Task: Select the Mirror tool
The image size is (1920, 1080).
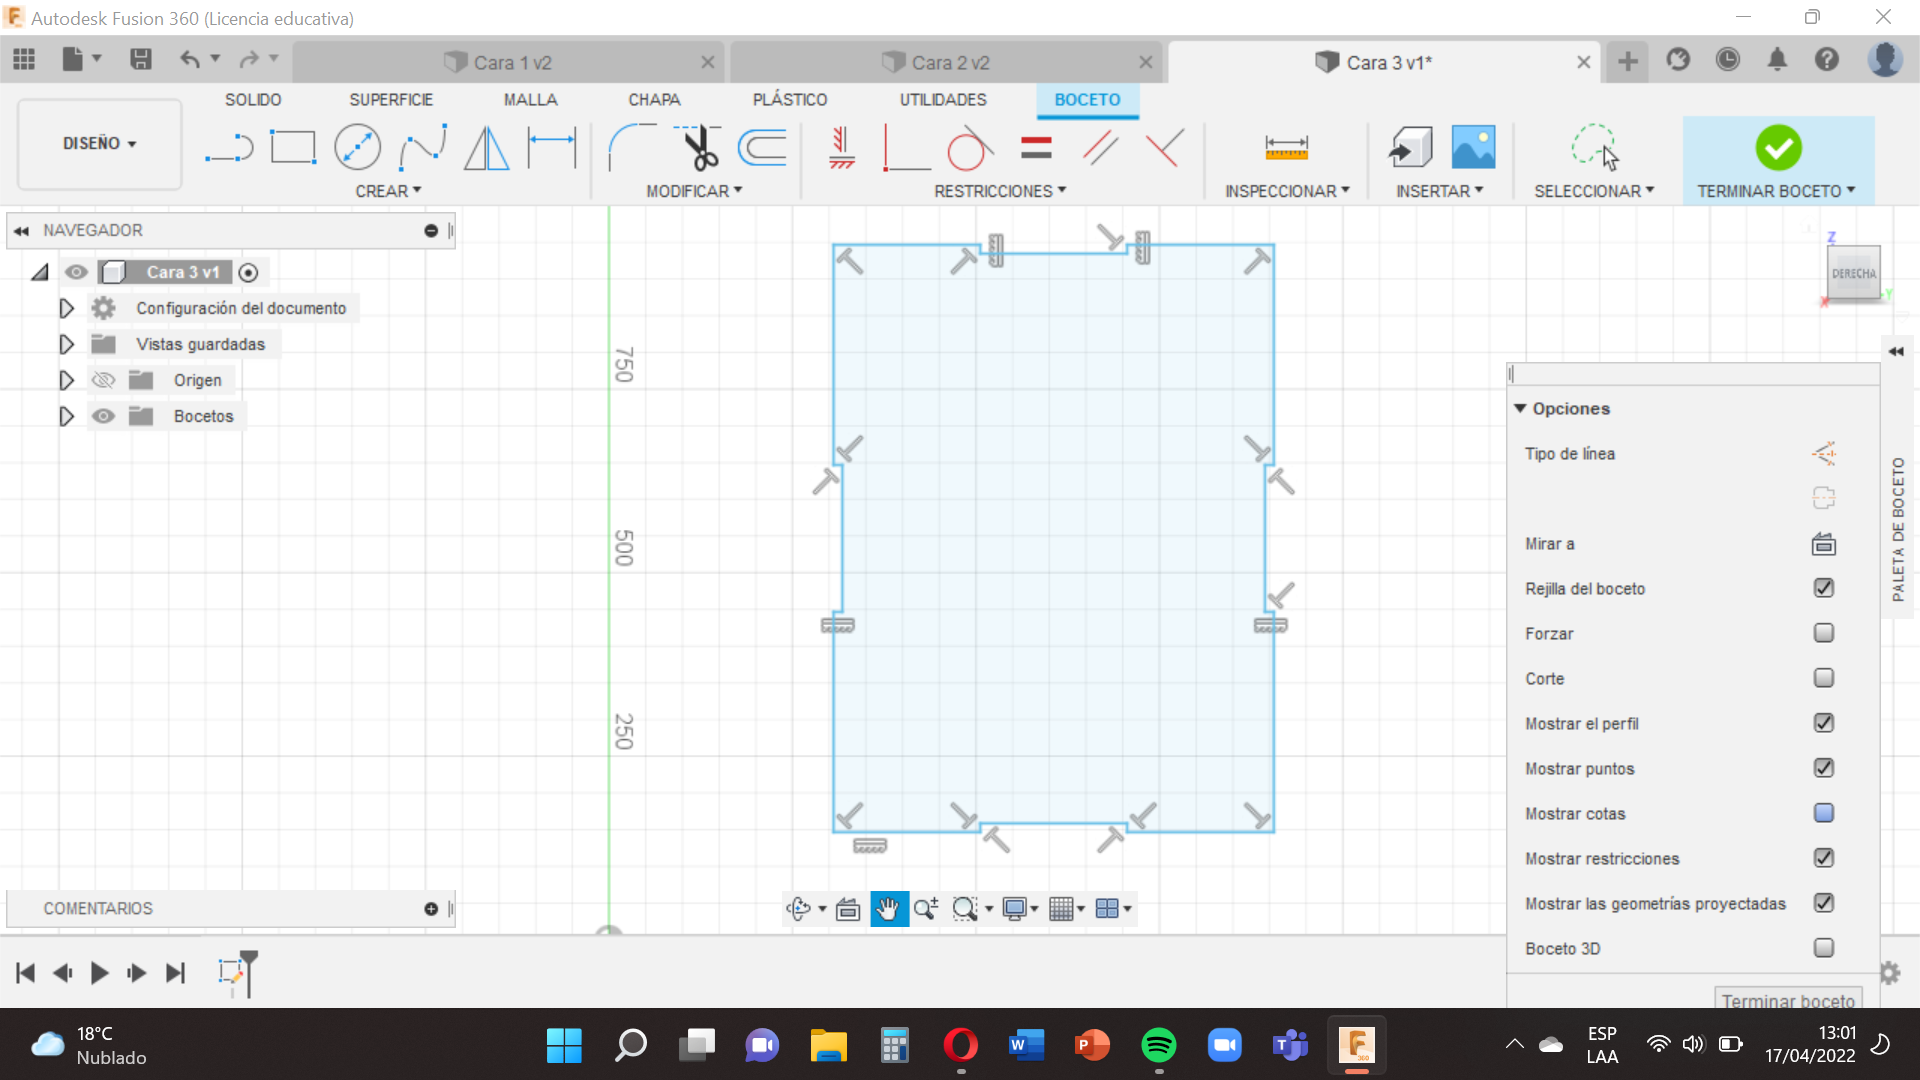Action: (487, 148)
